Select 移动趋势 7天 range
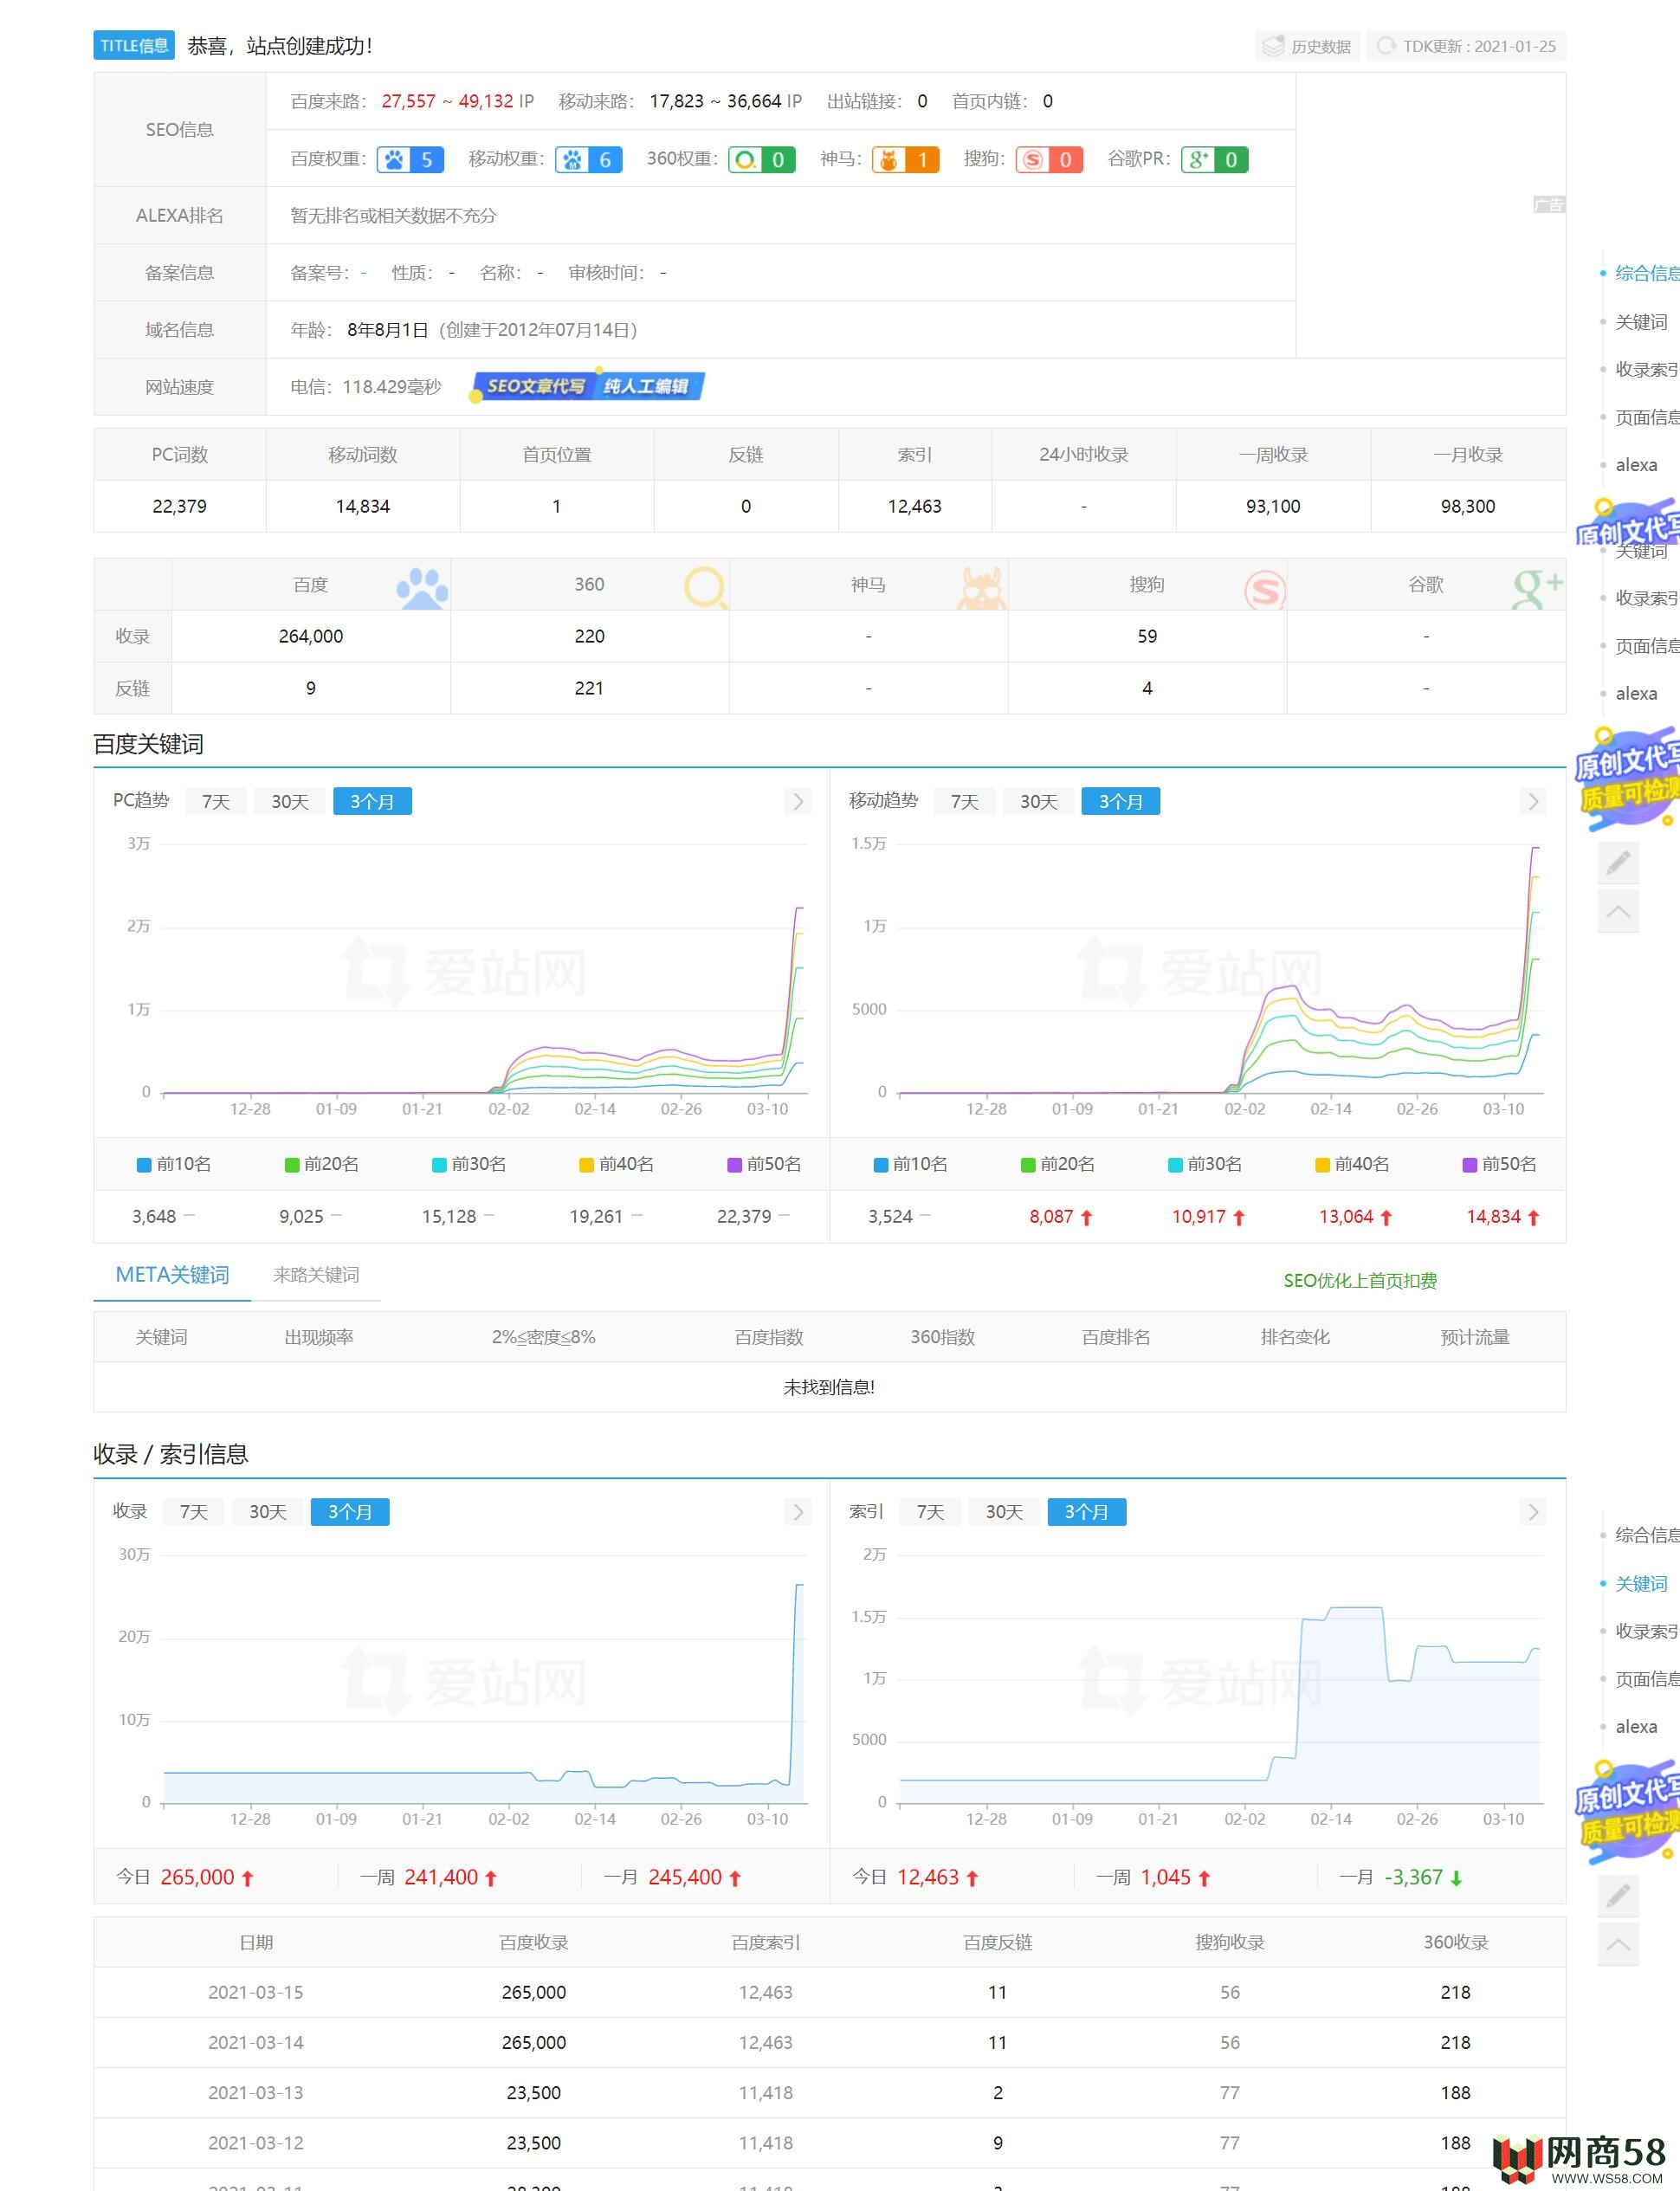The width and height of the screenshot is (1680, 2191). [964, 802]
